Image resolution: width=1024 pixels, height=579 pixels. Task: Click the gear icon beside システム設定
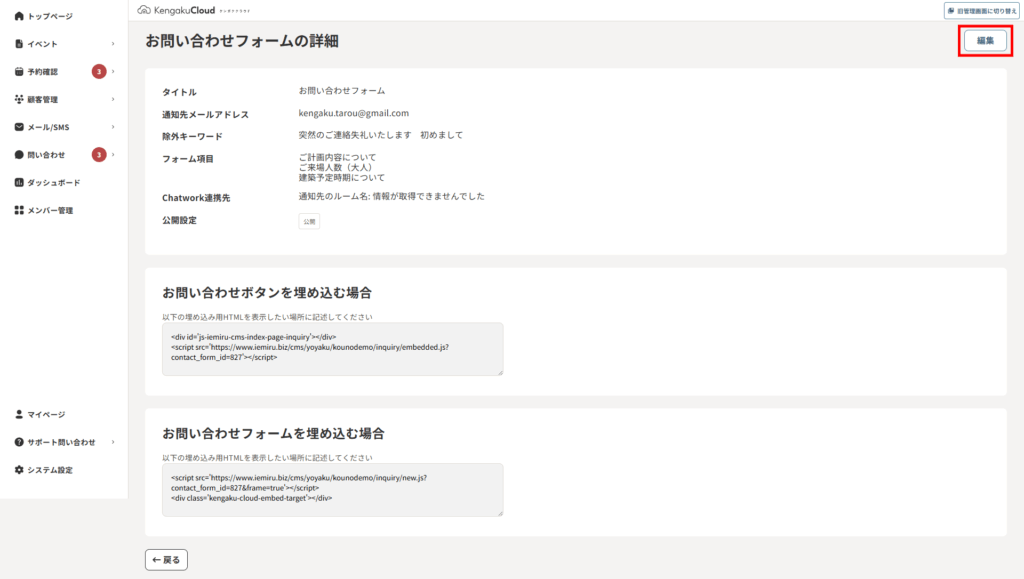click(19, 469)
